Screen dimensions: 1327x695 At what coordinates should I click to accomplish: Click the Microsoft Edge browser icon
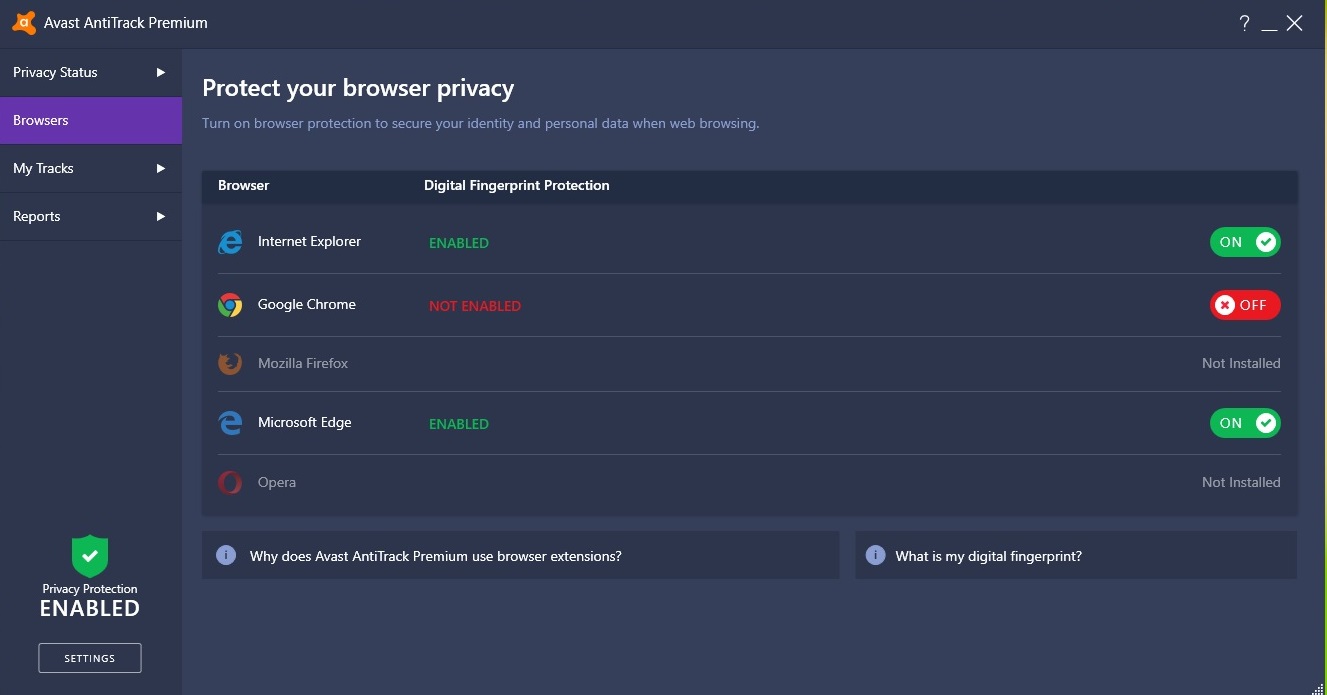[x=230, y=423]
